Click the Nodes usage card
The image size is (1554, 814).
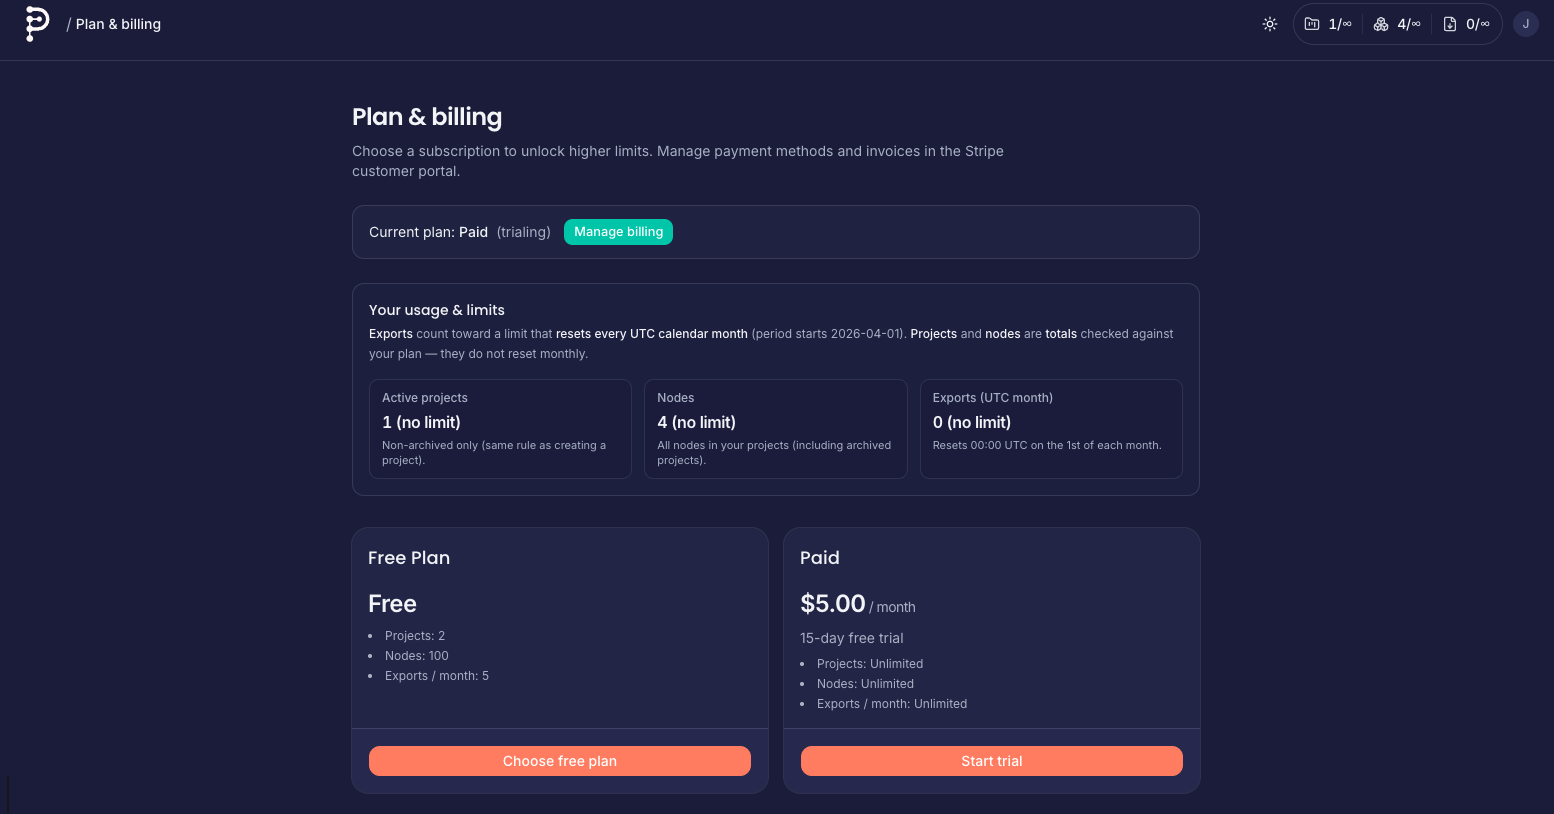(775, 428)
